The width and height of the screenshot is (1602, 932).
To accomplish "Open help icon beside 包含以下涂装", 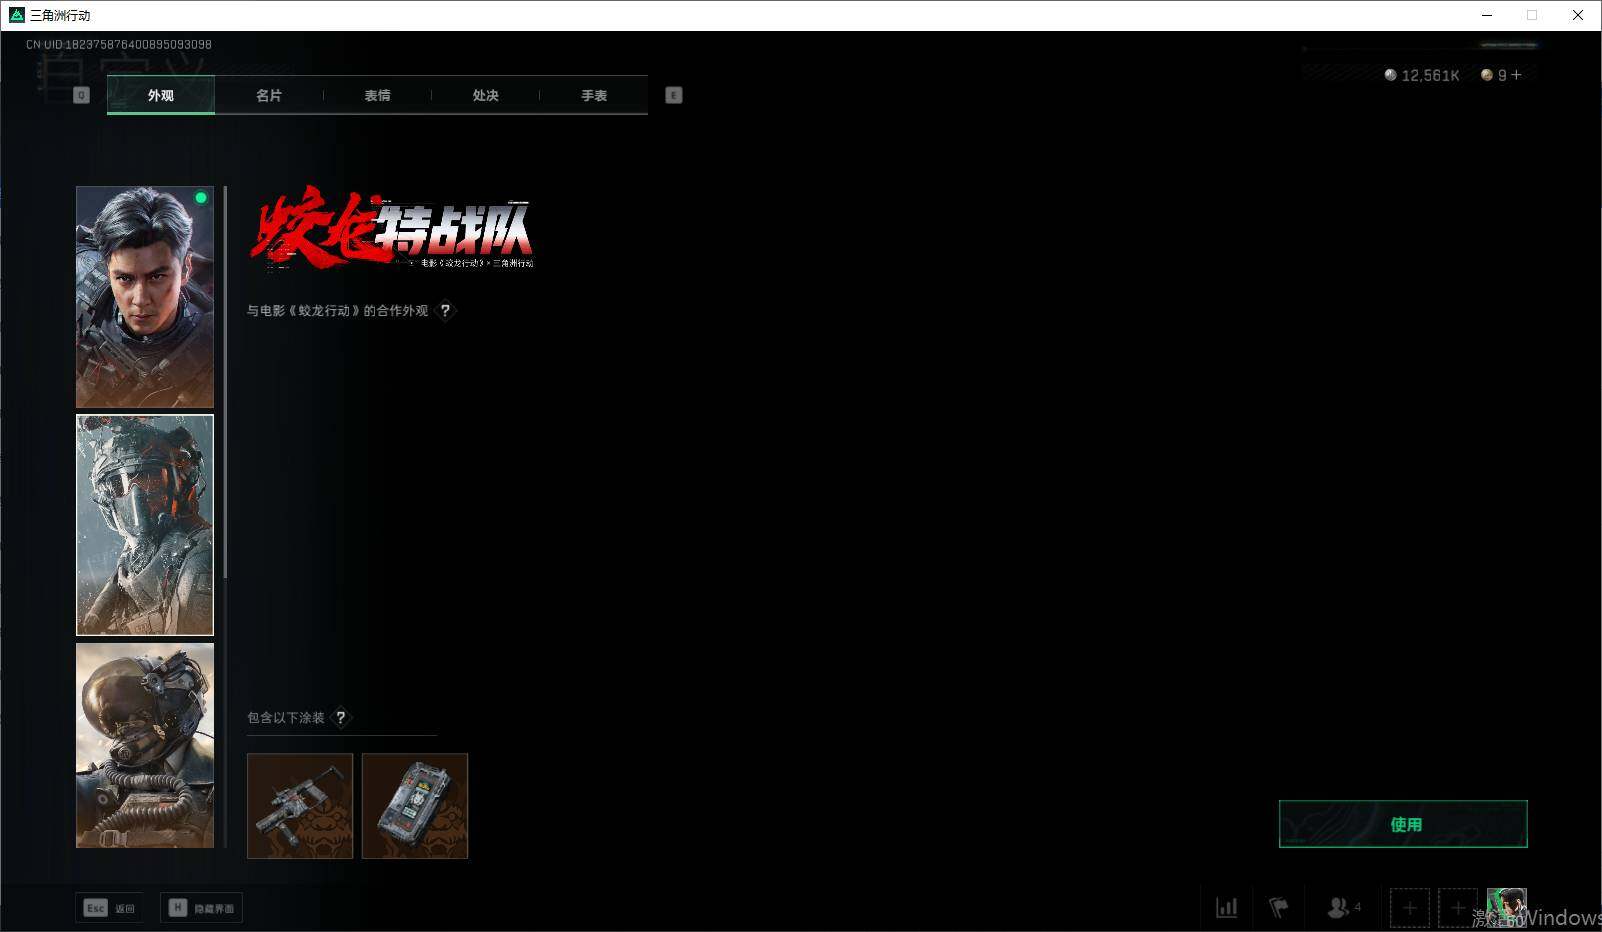I will click(x=340, y=717).
